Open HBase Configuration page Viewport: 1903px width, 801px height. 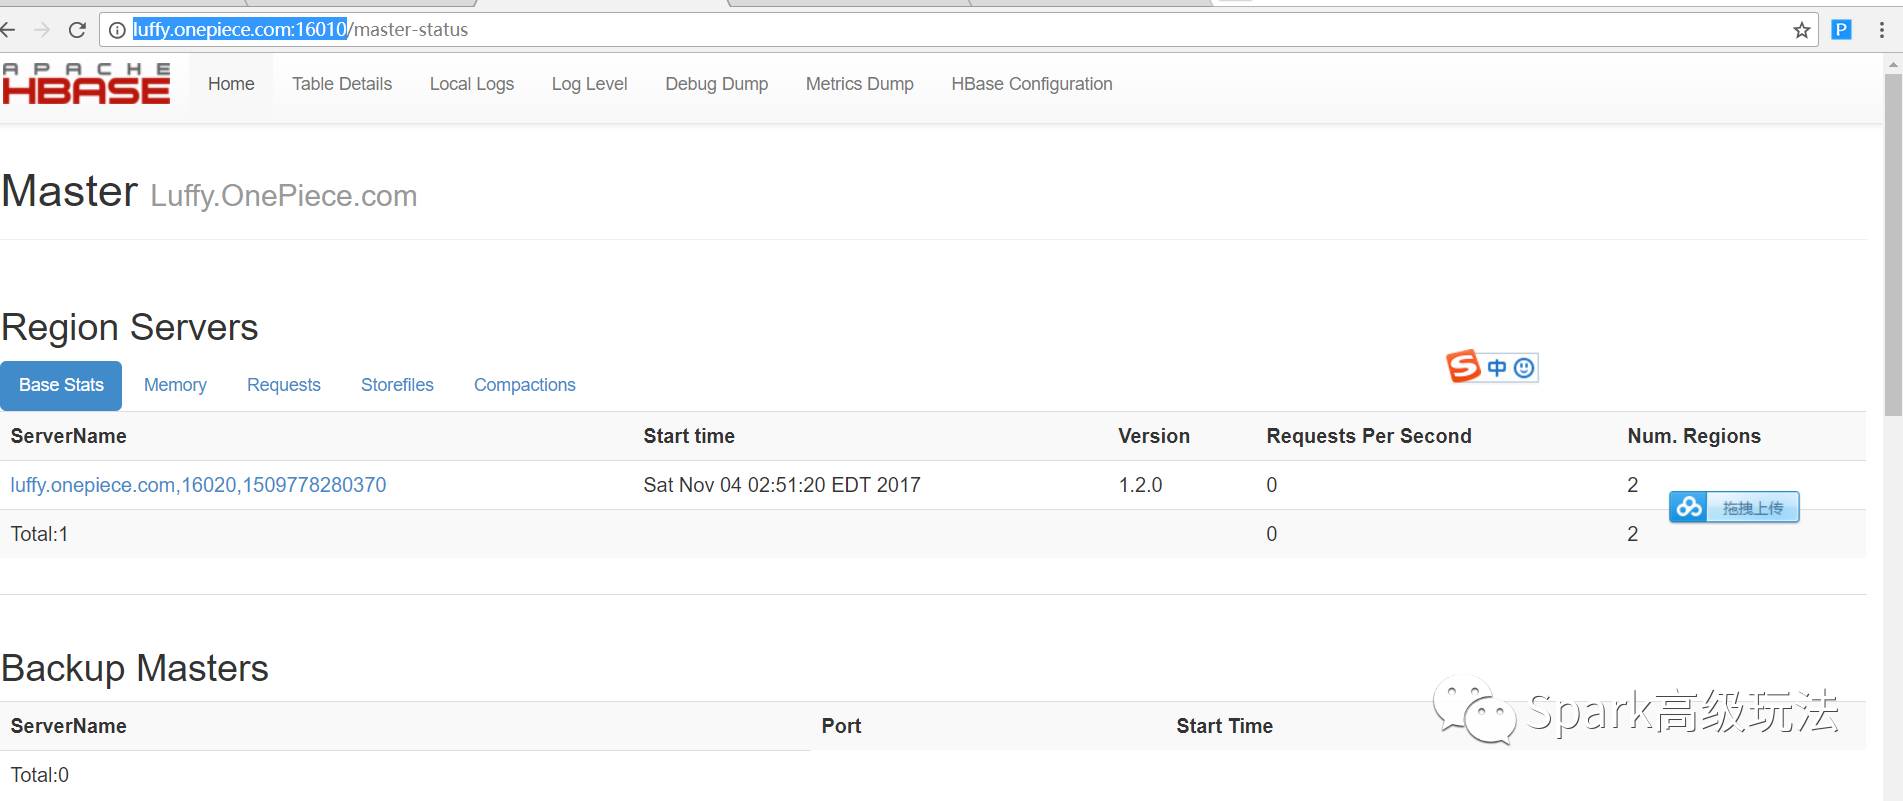[x=1032, y=84]
